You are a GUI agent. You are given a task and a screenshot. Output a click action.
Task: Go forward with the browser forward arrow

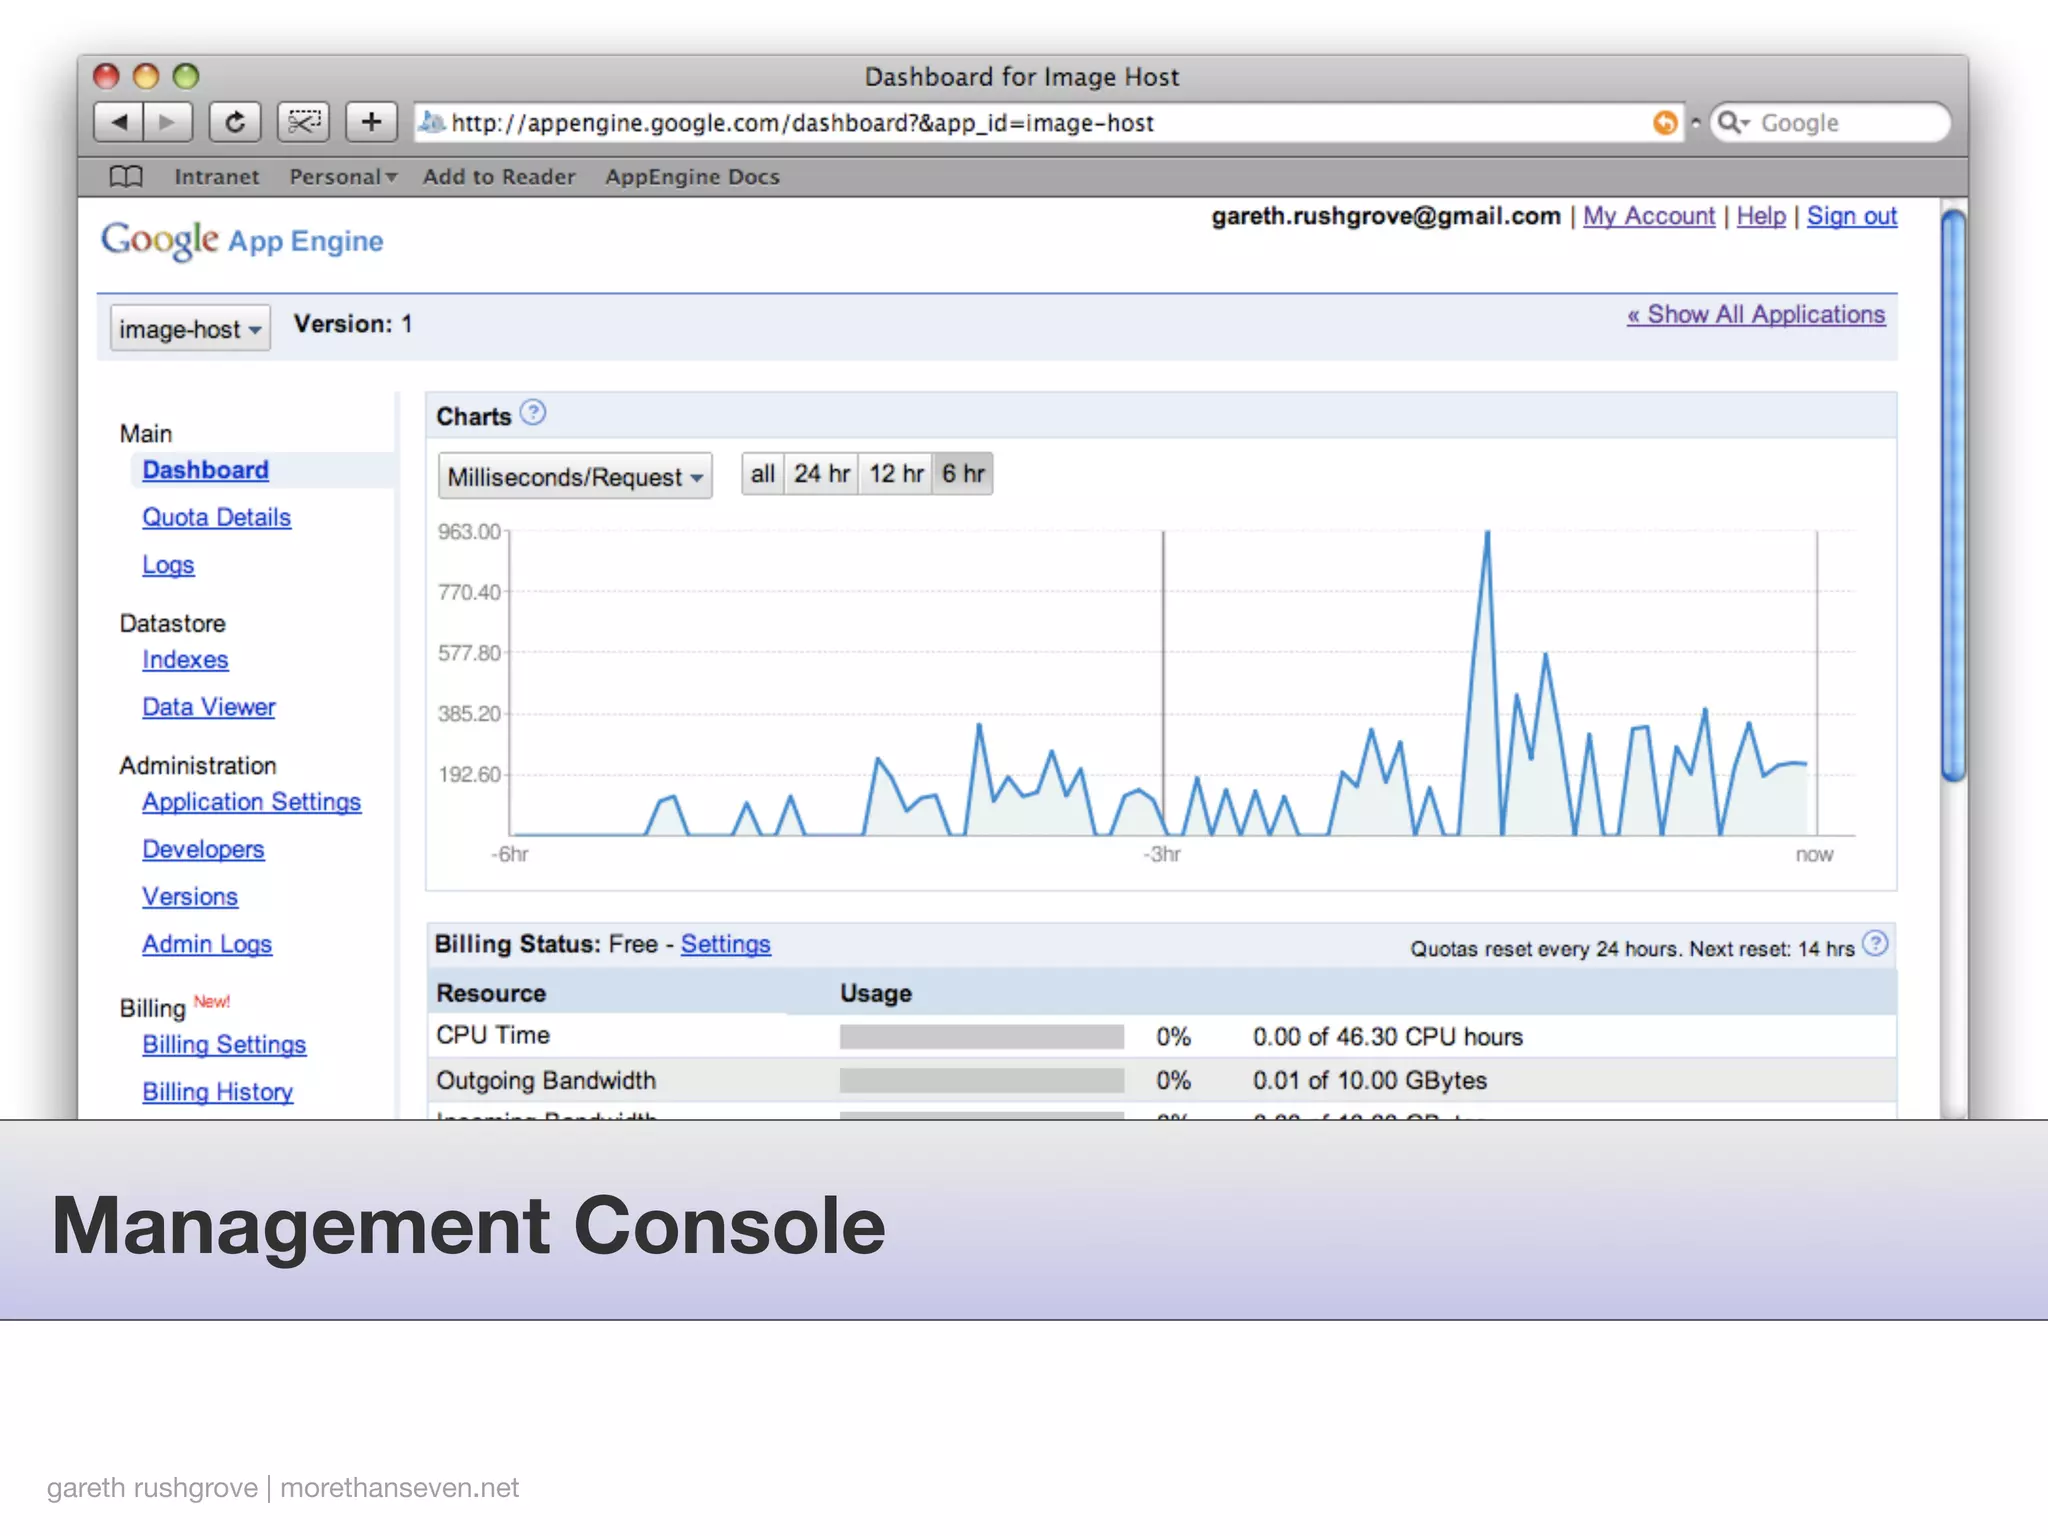[168, 122]
